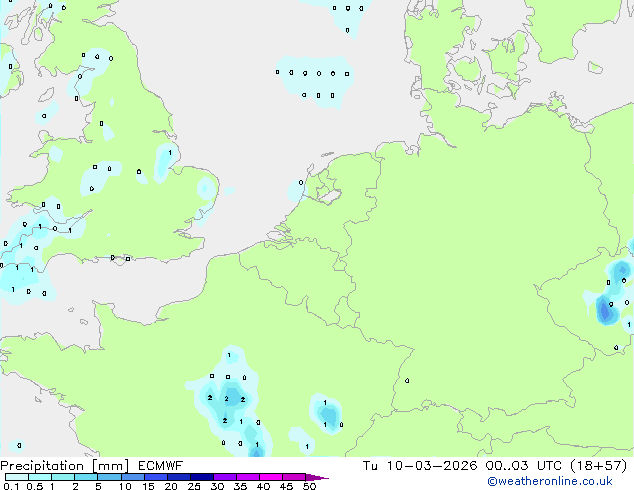Click the 'Precipitation [mm]' label

coord(65,466)
